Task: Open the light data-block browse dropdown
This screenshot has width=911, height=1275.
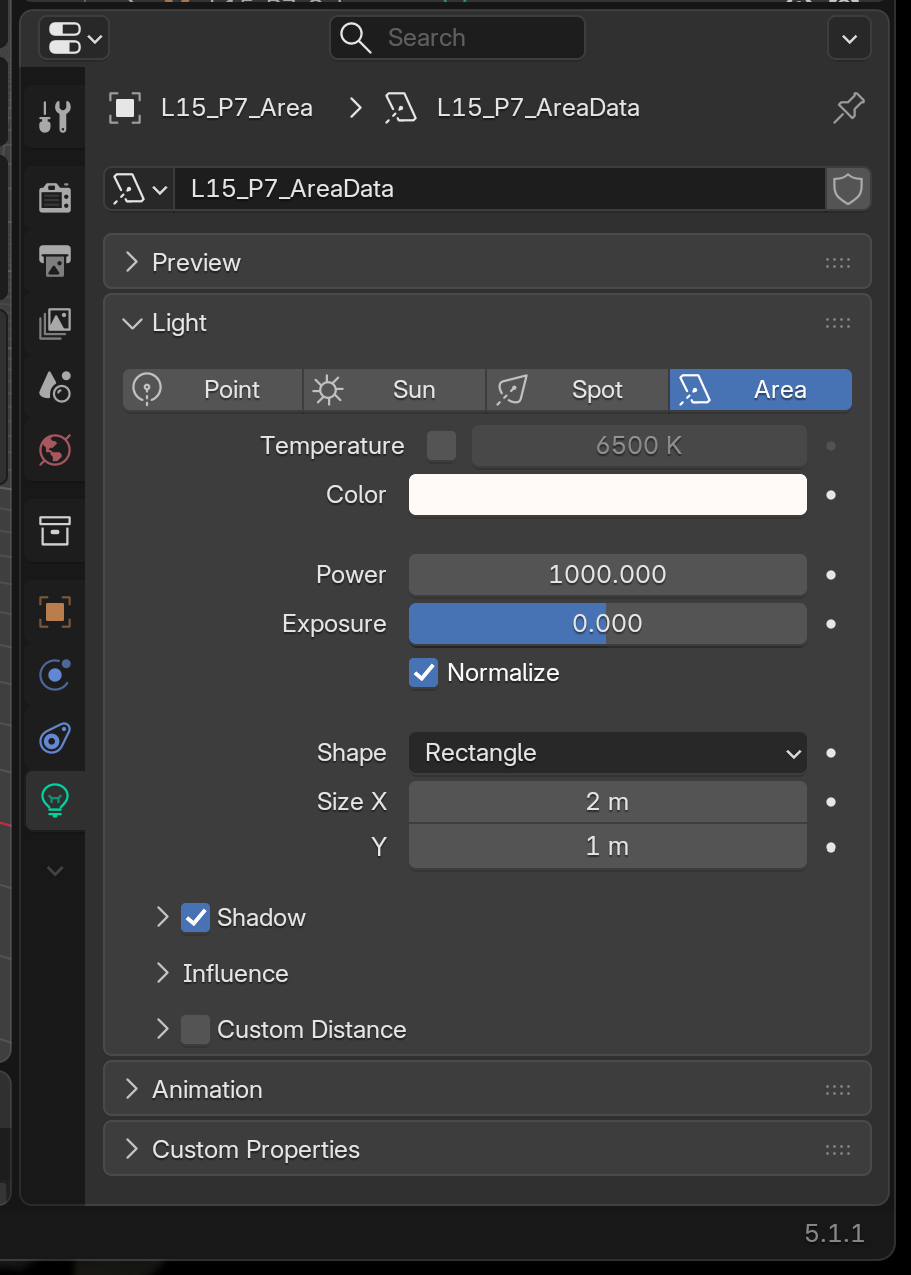Action: 139,188
